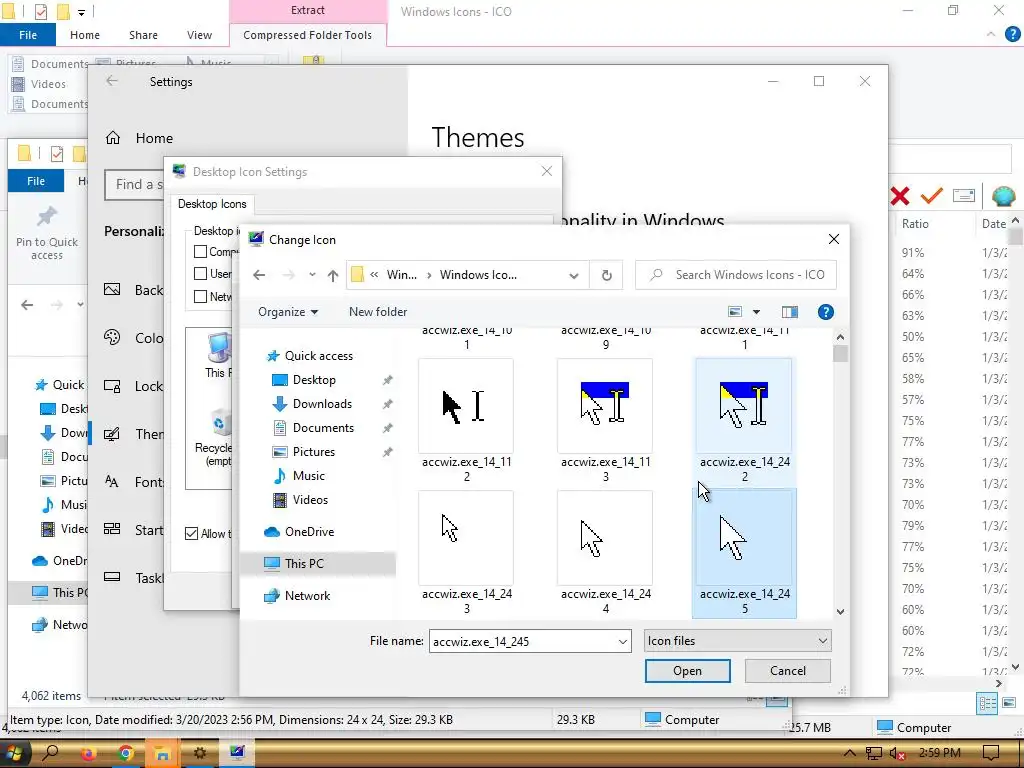Select accwiz.exe_14_112 icon thumbnail

pos(466,406)
